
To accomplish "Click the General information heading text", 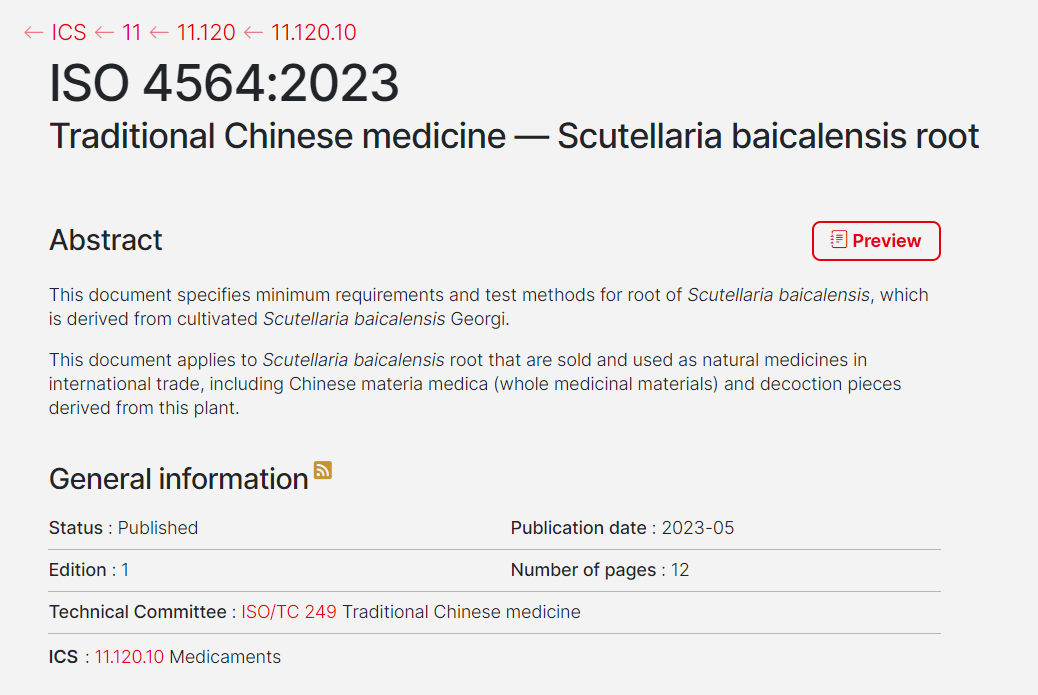I will (178, 479).
